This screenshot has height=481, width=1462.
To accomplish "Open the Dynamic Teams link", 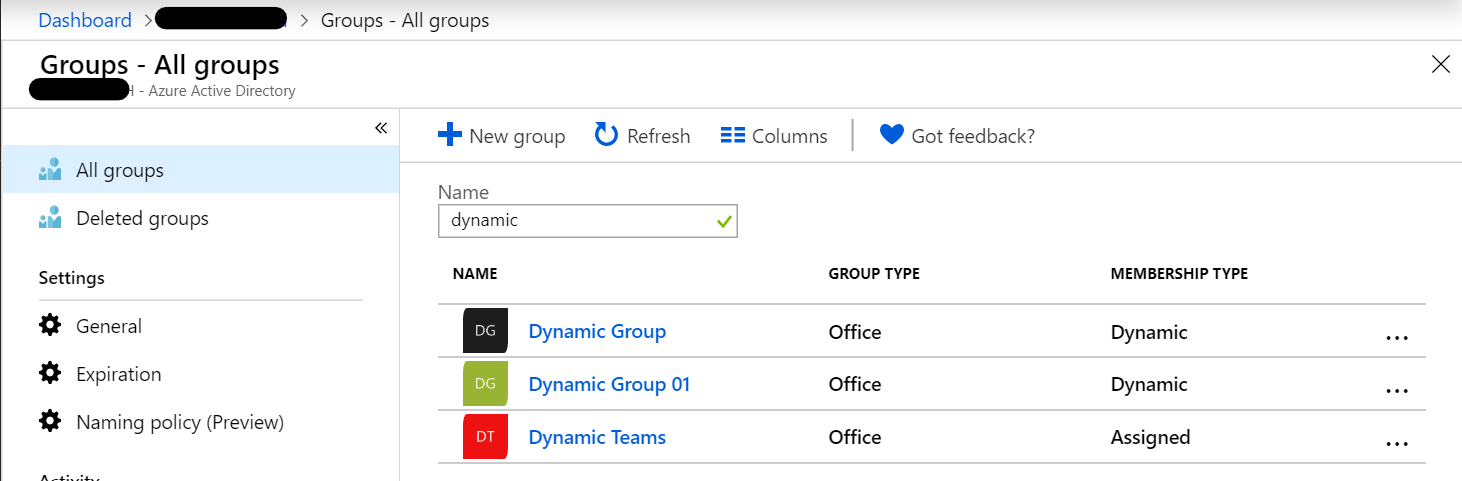I will [x=597, y=437].
